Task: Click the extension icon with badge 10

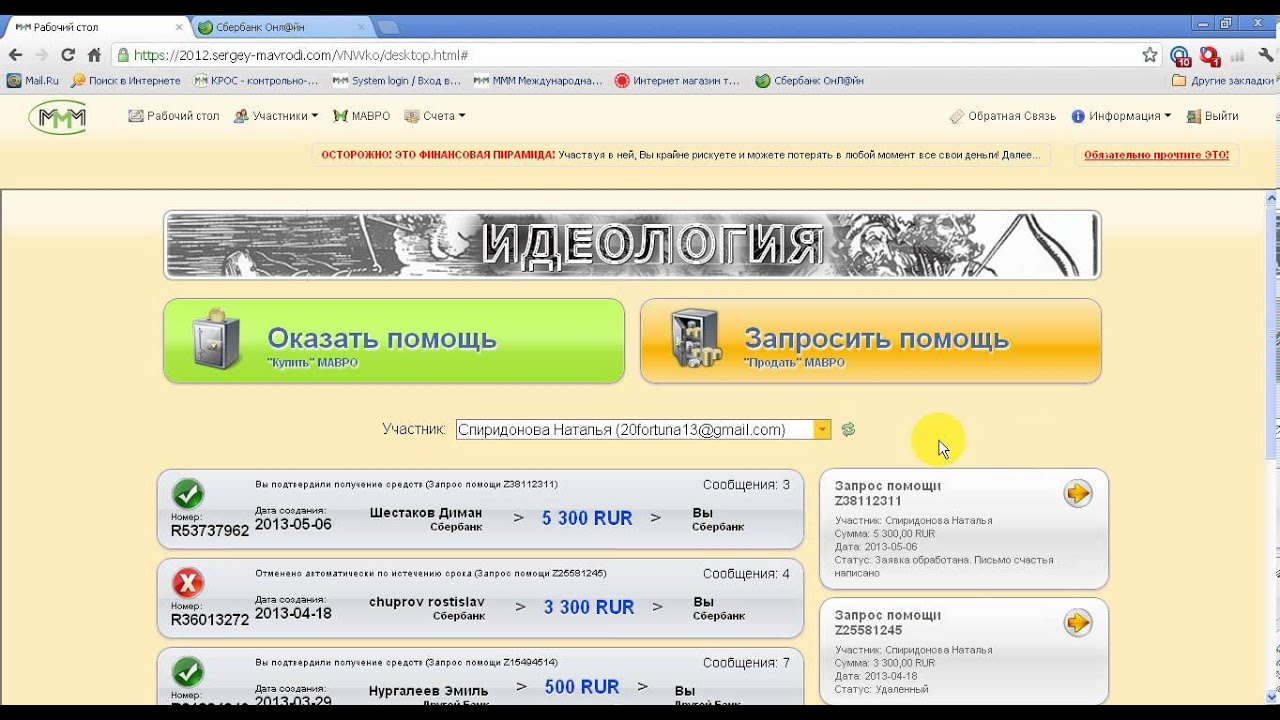Action: click(x=1181, y=56)
